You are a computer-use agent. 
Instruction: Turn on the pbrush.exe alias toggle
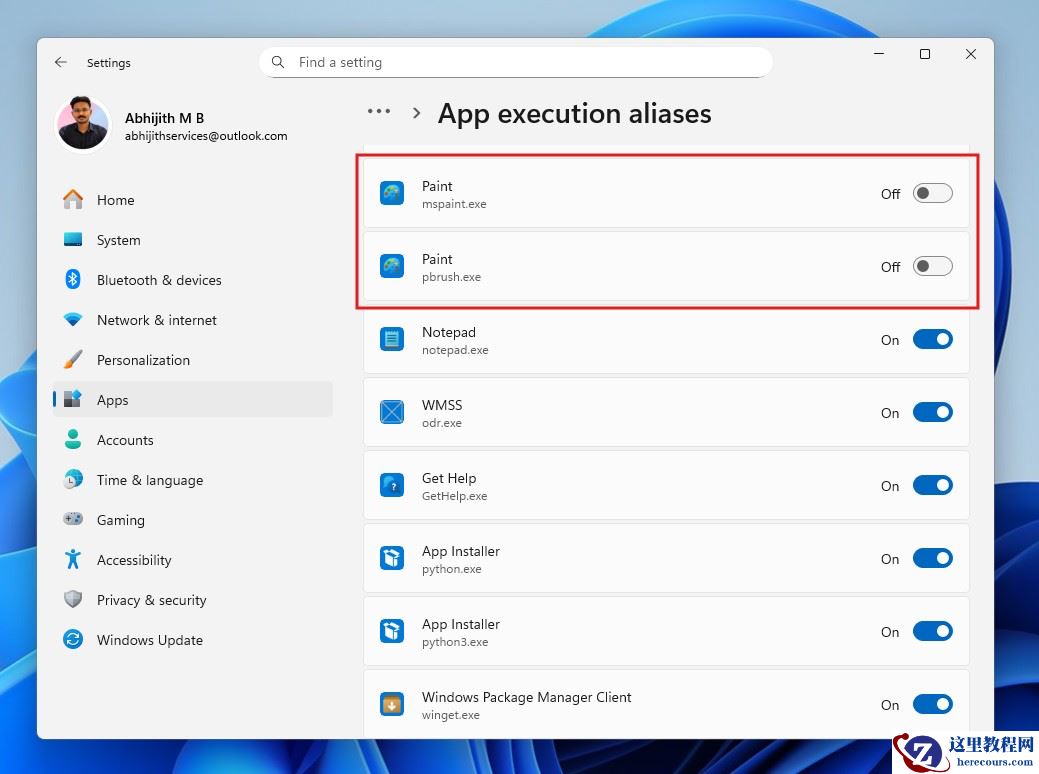coord(932,266)
